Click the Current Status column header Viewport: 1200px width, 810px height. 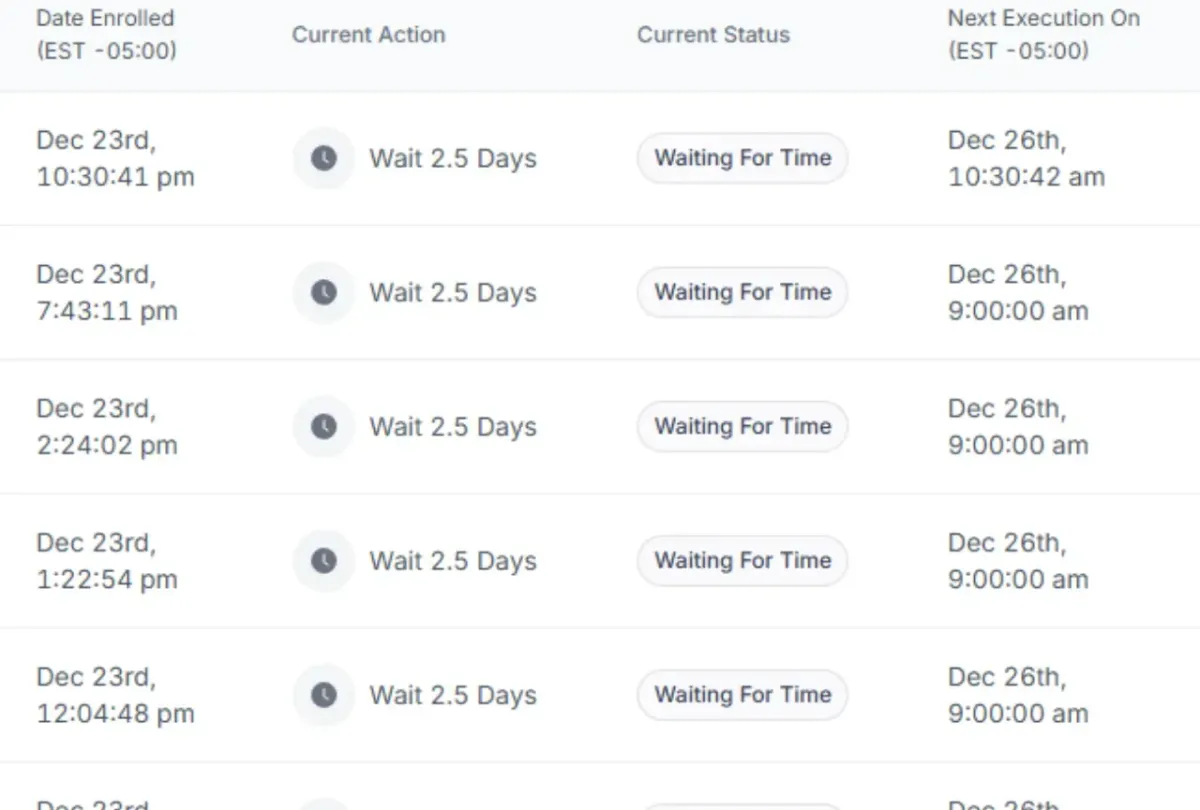pos(713,34)
